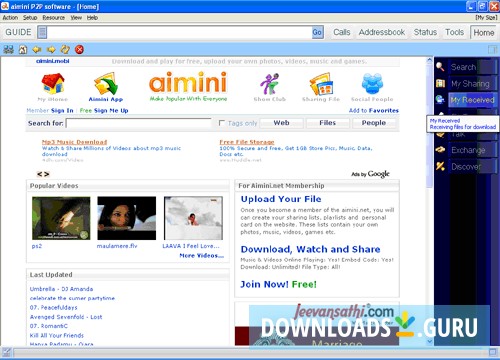The image size is (500, 360).
Task: Open the Help menu
Action: (x=92, y=18)
